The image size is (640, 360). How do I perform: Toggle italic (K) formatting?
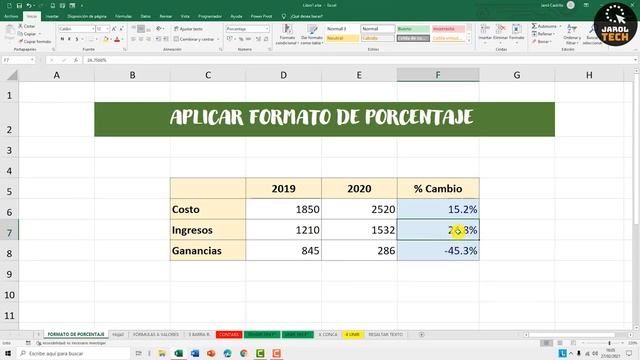69,39
